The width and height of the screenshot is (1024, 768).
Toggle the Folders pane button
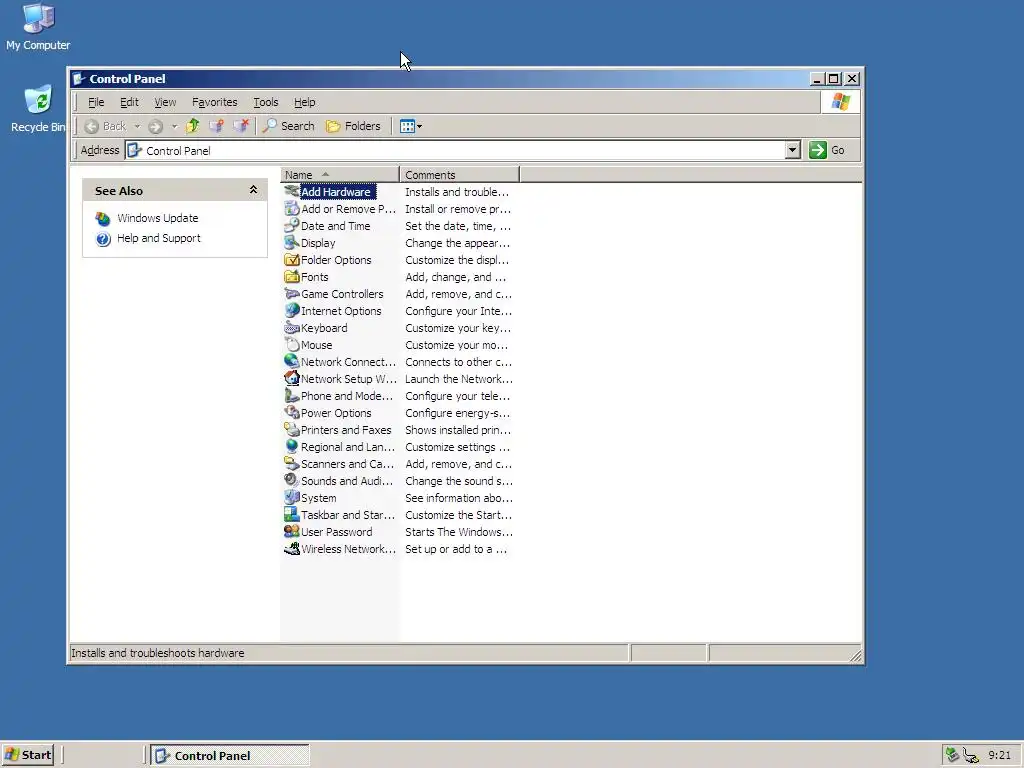click(x=353, y=126)
